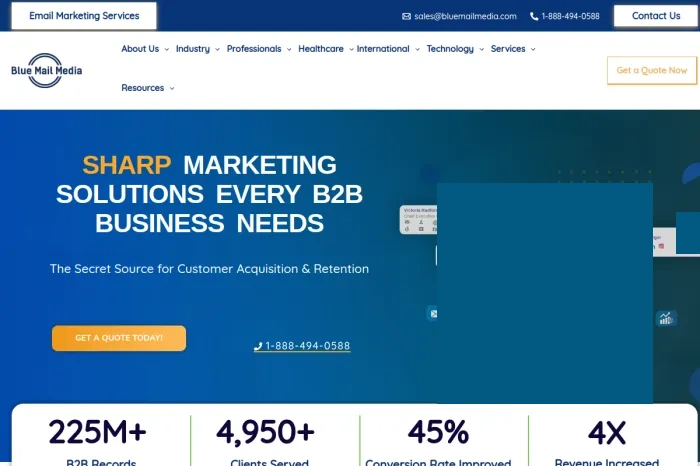The image size is (700, 466).
Task: Call 1-888-494-0588 from the top bar
Action: pyautogui.click(x=570, y=17)
